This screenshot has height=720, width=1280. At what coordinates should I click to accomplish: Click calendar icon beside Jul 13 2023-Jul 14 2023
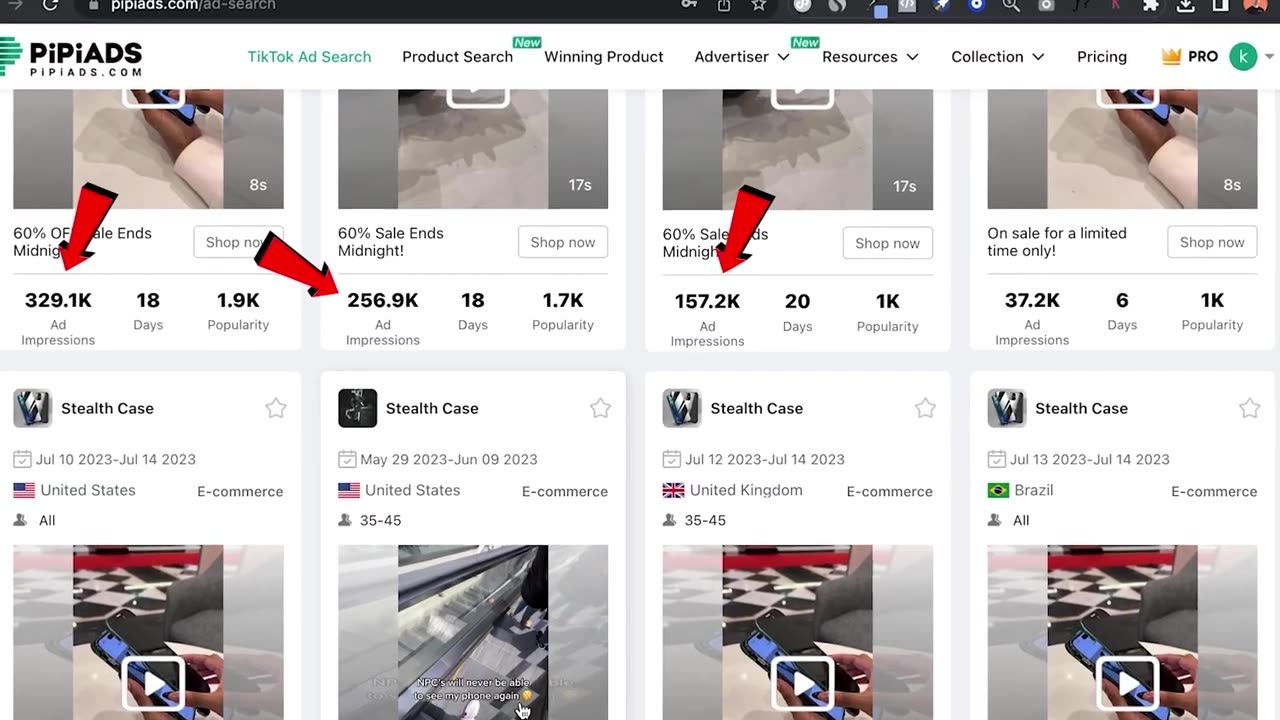tap(997, 459)
